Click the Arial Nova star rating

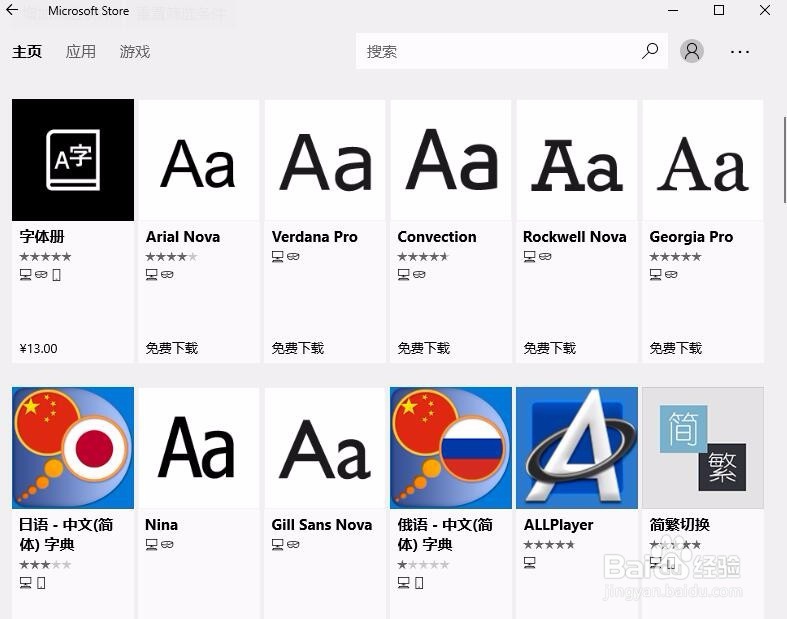pyautogui.click(x=172, y=257)
